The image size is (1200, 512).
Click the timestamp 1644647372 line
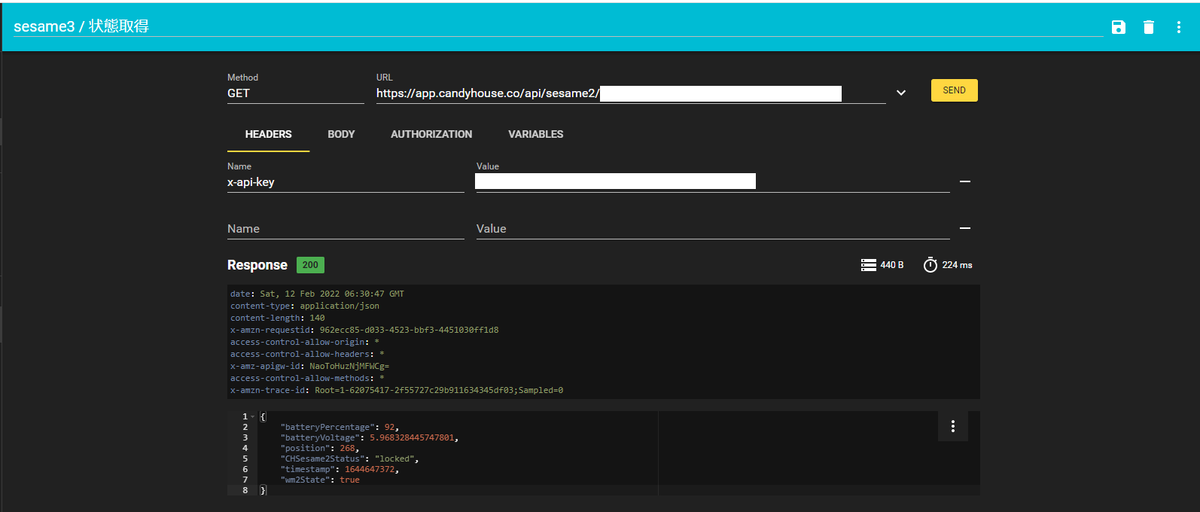(x=341, y=470)
